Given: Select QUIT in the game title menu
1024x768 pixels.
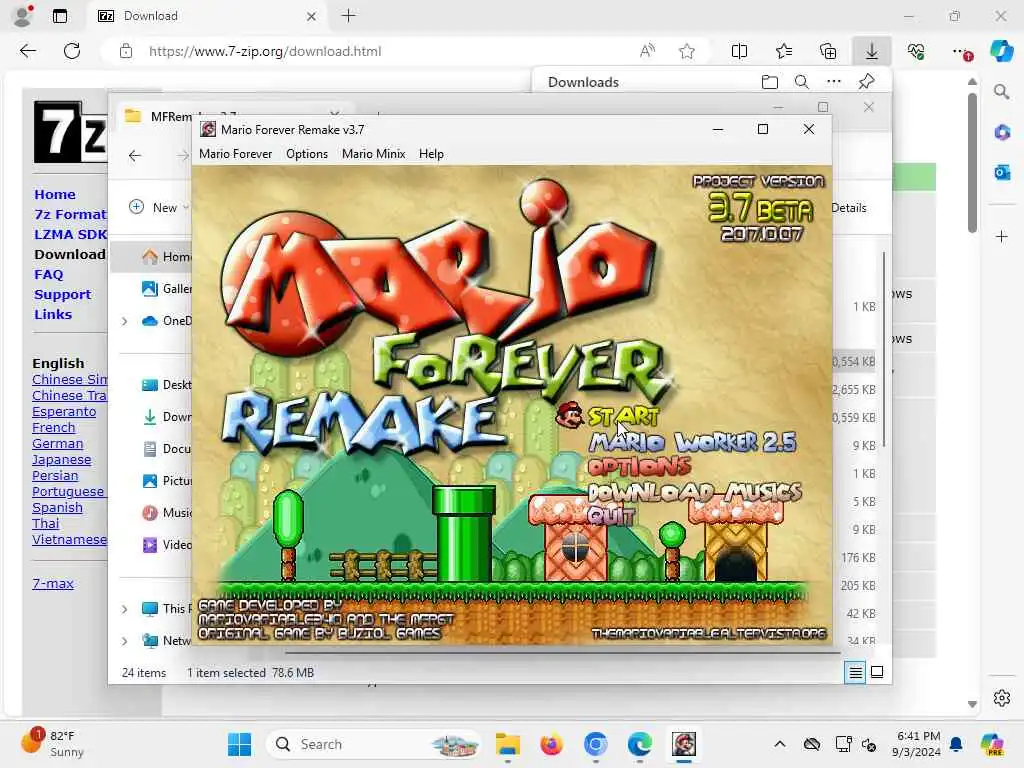Looking at the screenshot, I should pos(611,516).
